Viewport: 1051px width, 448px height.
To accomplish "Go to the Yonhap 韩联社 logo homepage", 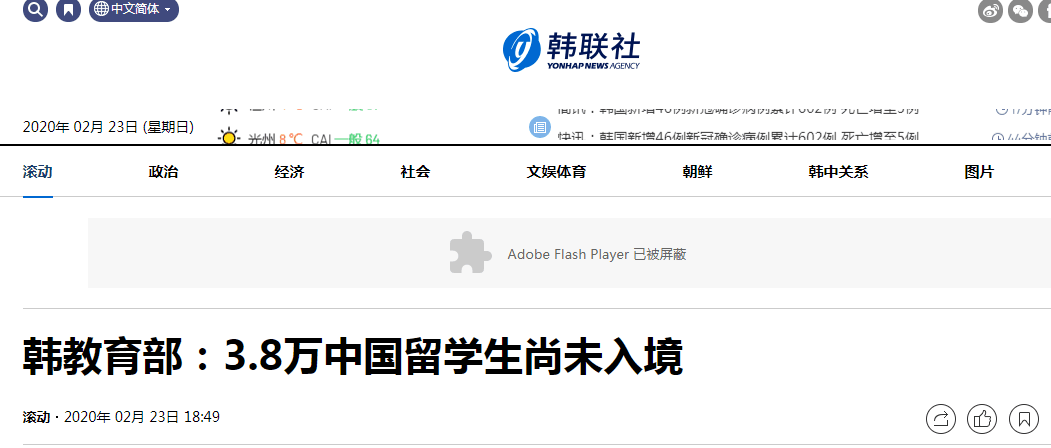I will point(571,50).
